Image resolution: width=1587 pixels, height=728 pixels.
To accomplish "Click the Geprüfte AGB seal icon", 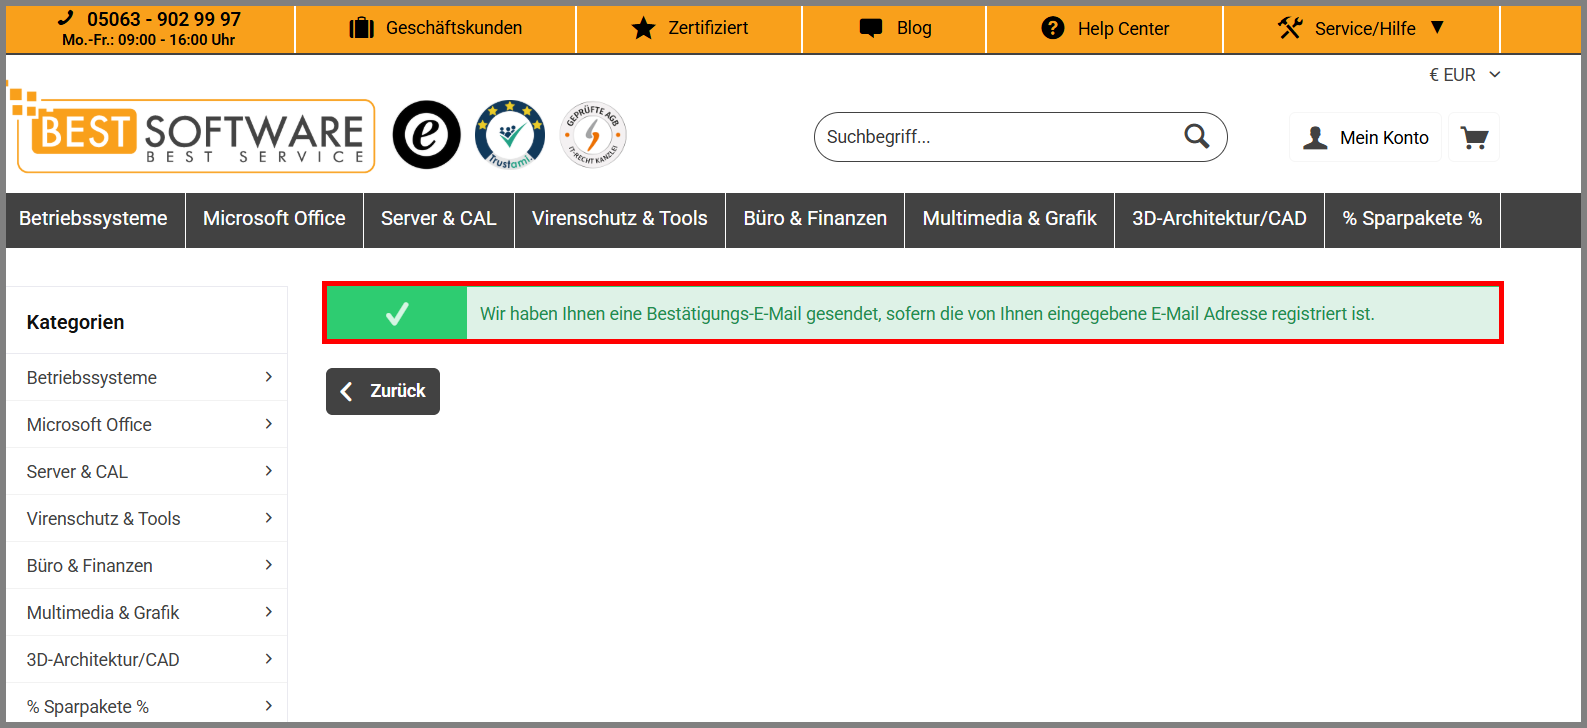I will (593, 135).
